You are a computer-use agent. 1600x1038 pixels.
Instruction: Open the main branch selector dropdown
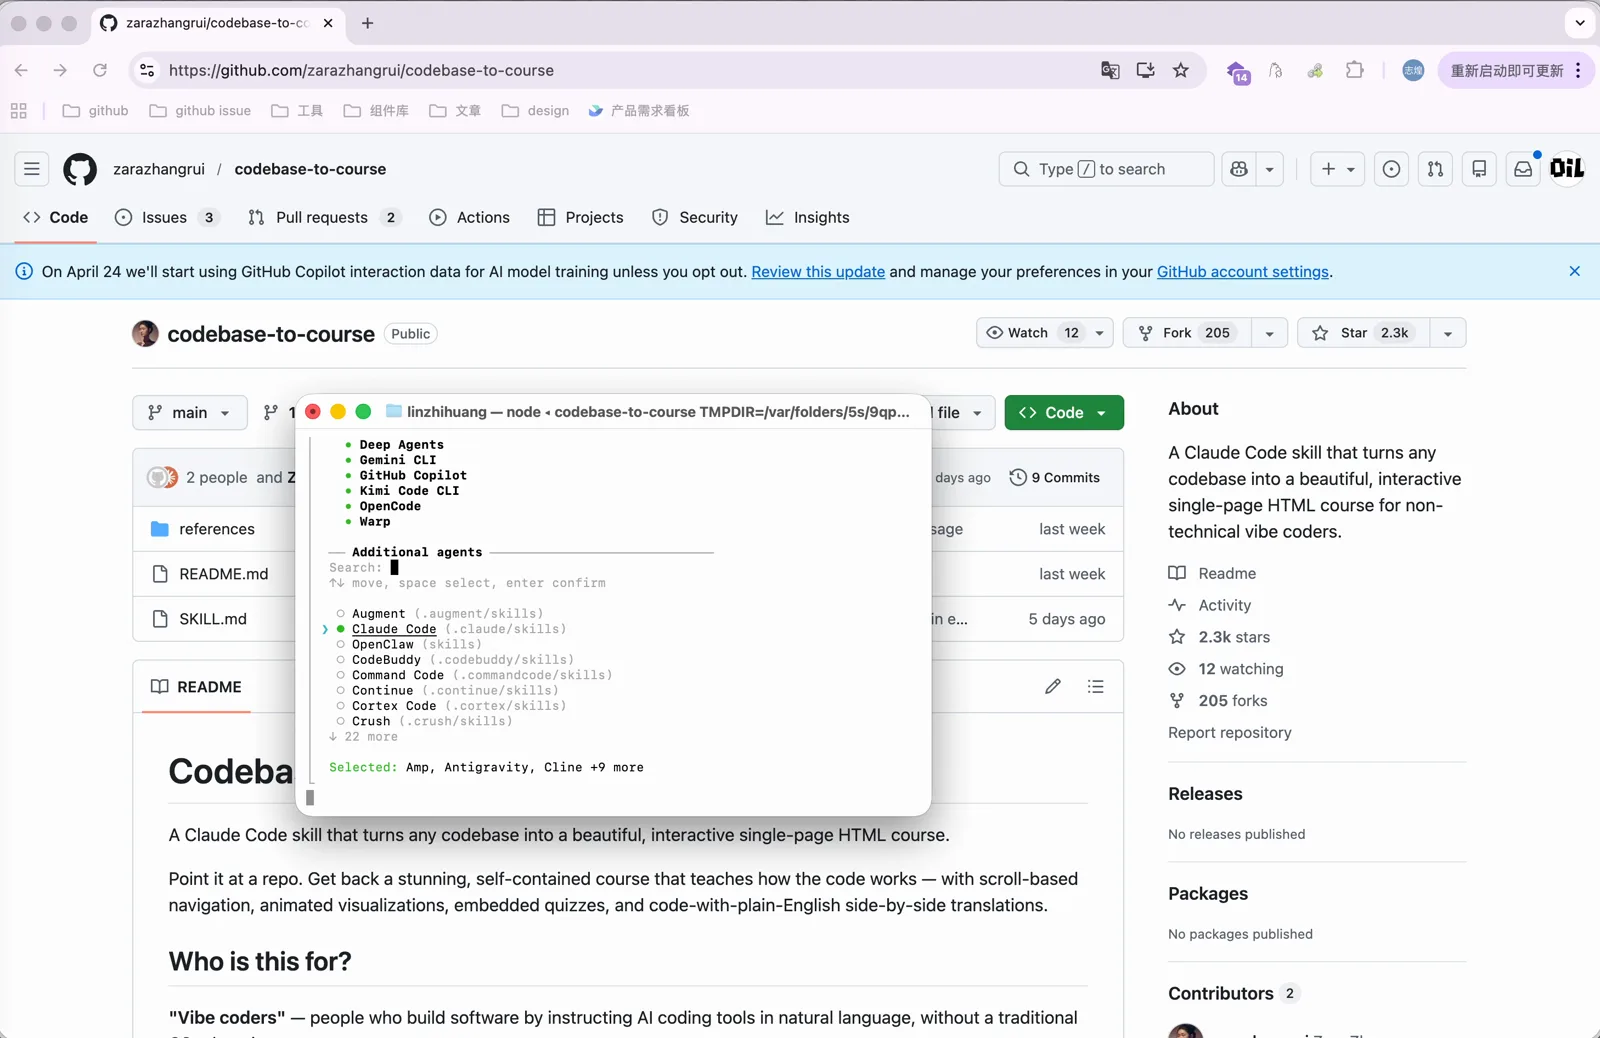coord(190,413)
